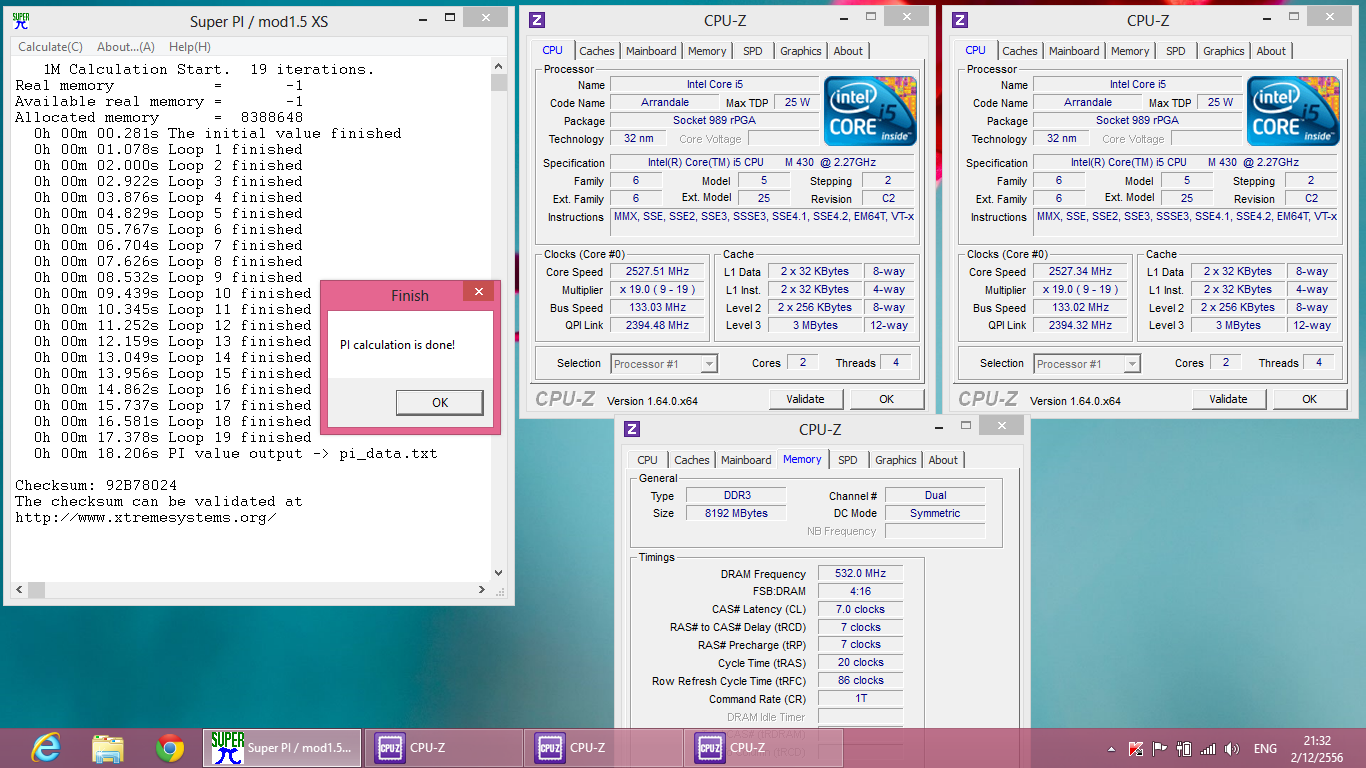Click the '1M Calculation Start. 19 iterations.' line
This screenshot has width=1366, height=768.
point(209,70)
